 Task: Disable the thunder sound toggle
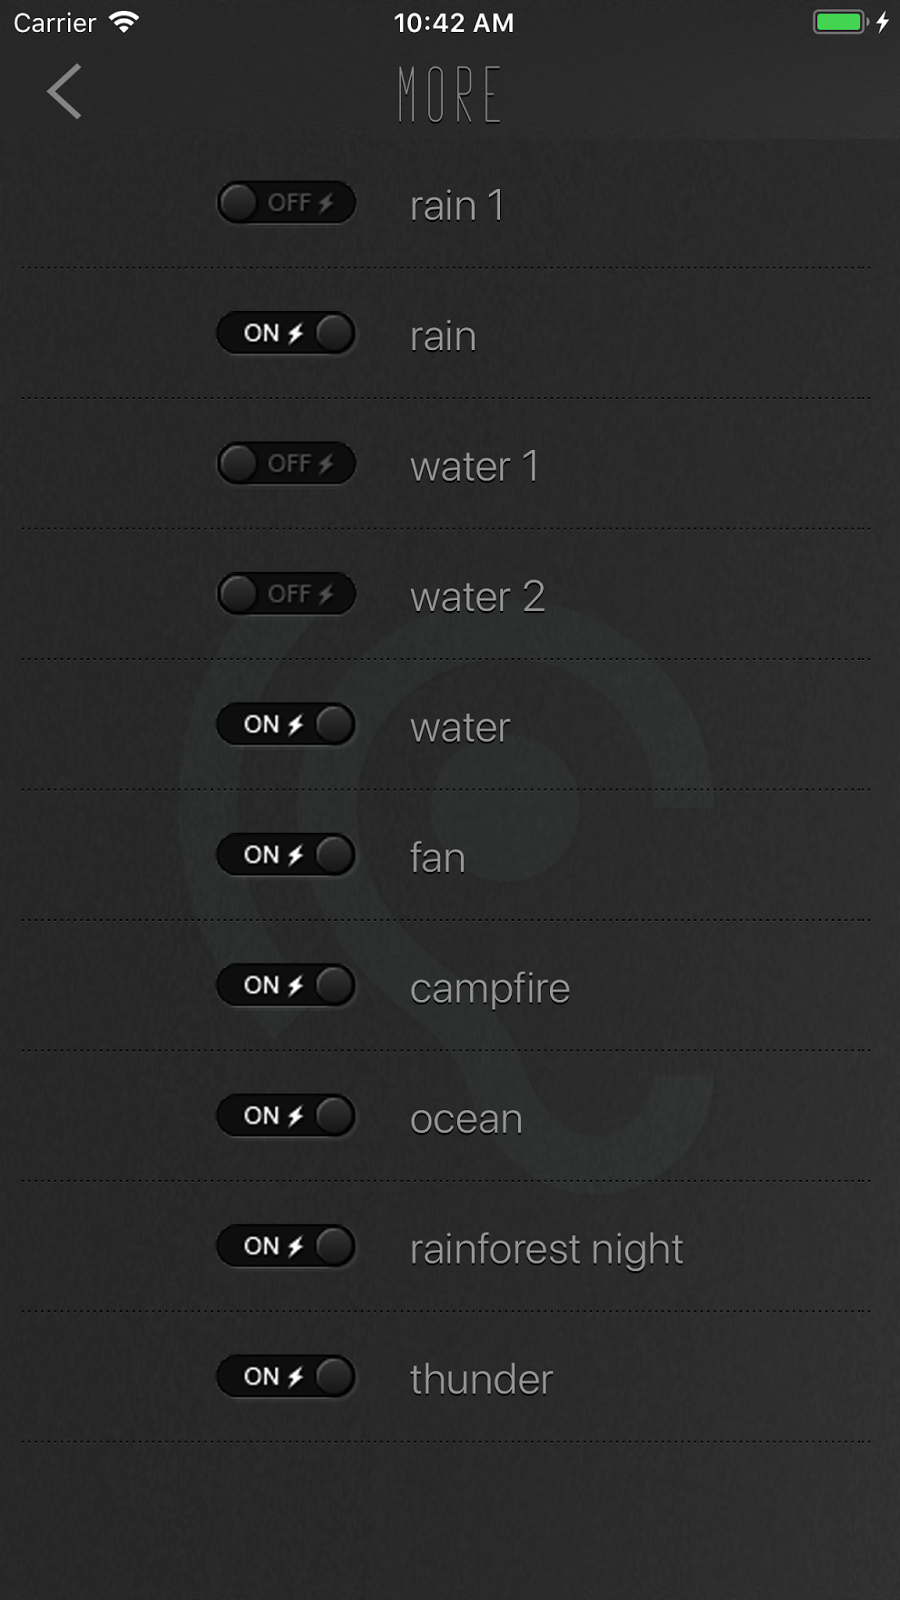[286, 1377]
